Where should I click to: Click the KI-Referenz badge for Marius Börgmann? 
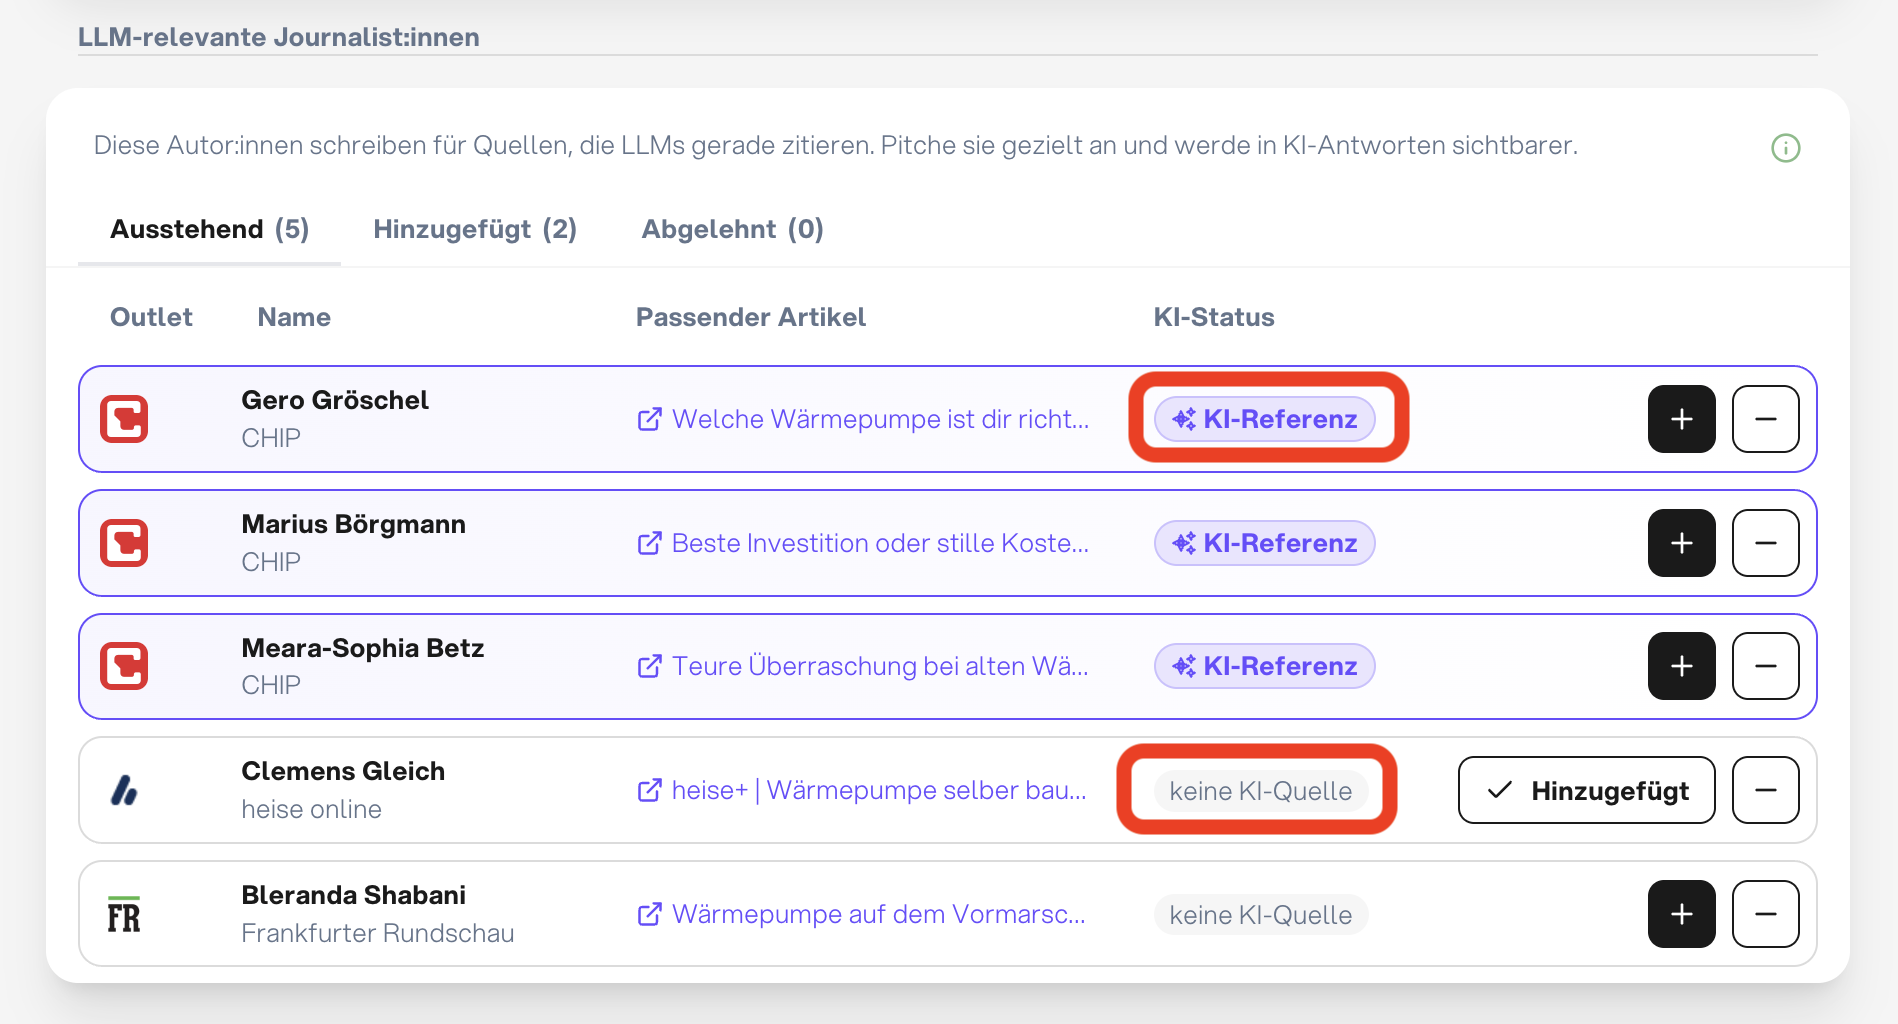coord(1264,543)
